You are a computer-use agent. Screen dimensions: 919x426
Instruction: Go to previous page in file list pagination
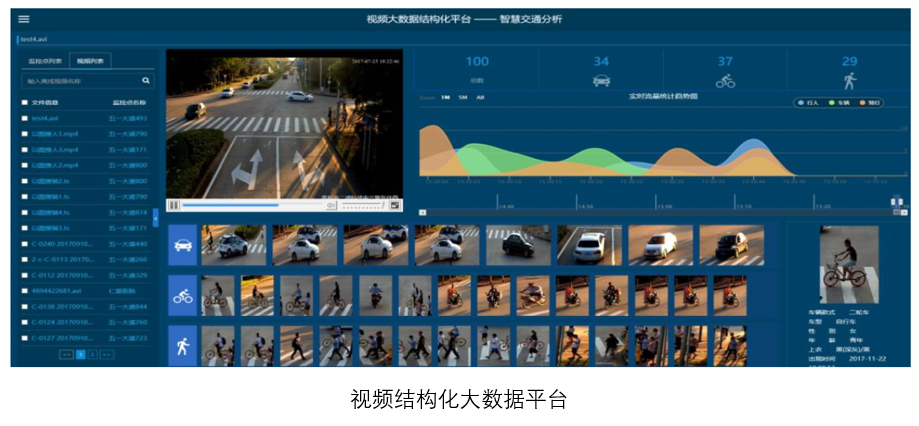67,354
